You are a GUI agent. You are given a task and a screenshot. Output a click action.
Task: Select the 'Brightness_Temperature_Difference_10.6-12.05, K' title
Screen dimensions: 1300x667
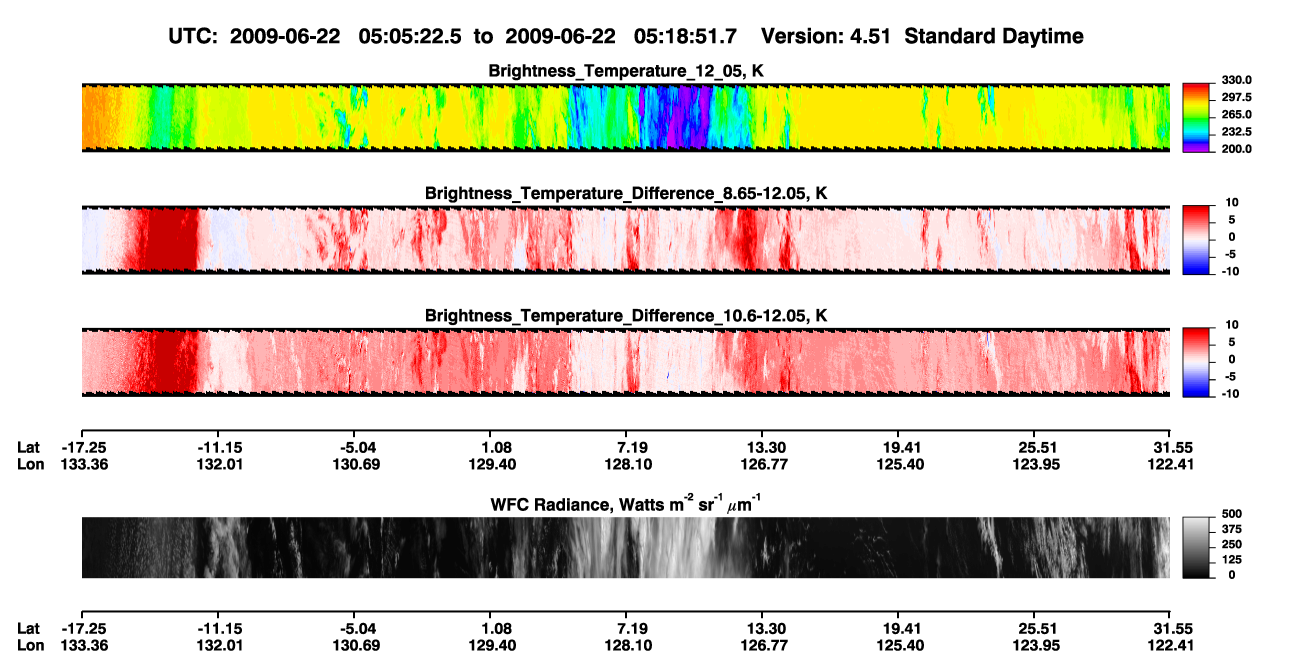[626, 316]
